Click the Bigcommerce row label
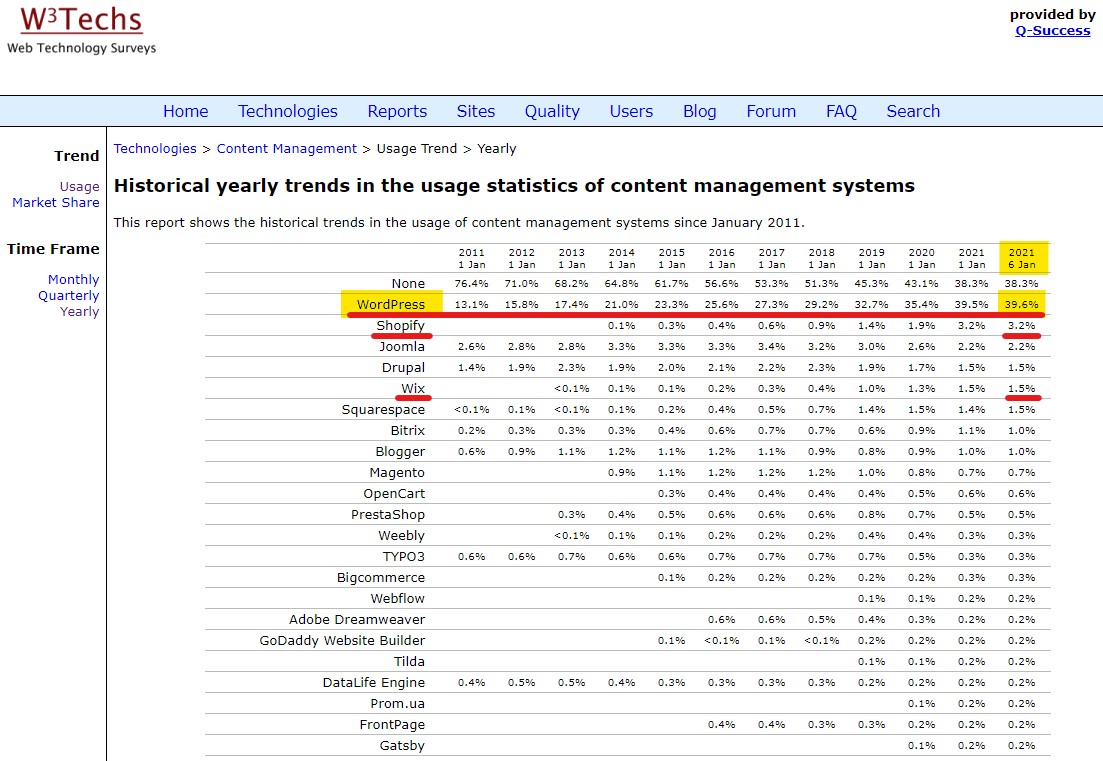The width and height of the screenshot is (1103, 761). [x=381, y=577]
